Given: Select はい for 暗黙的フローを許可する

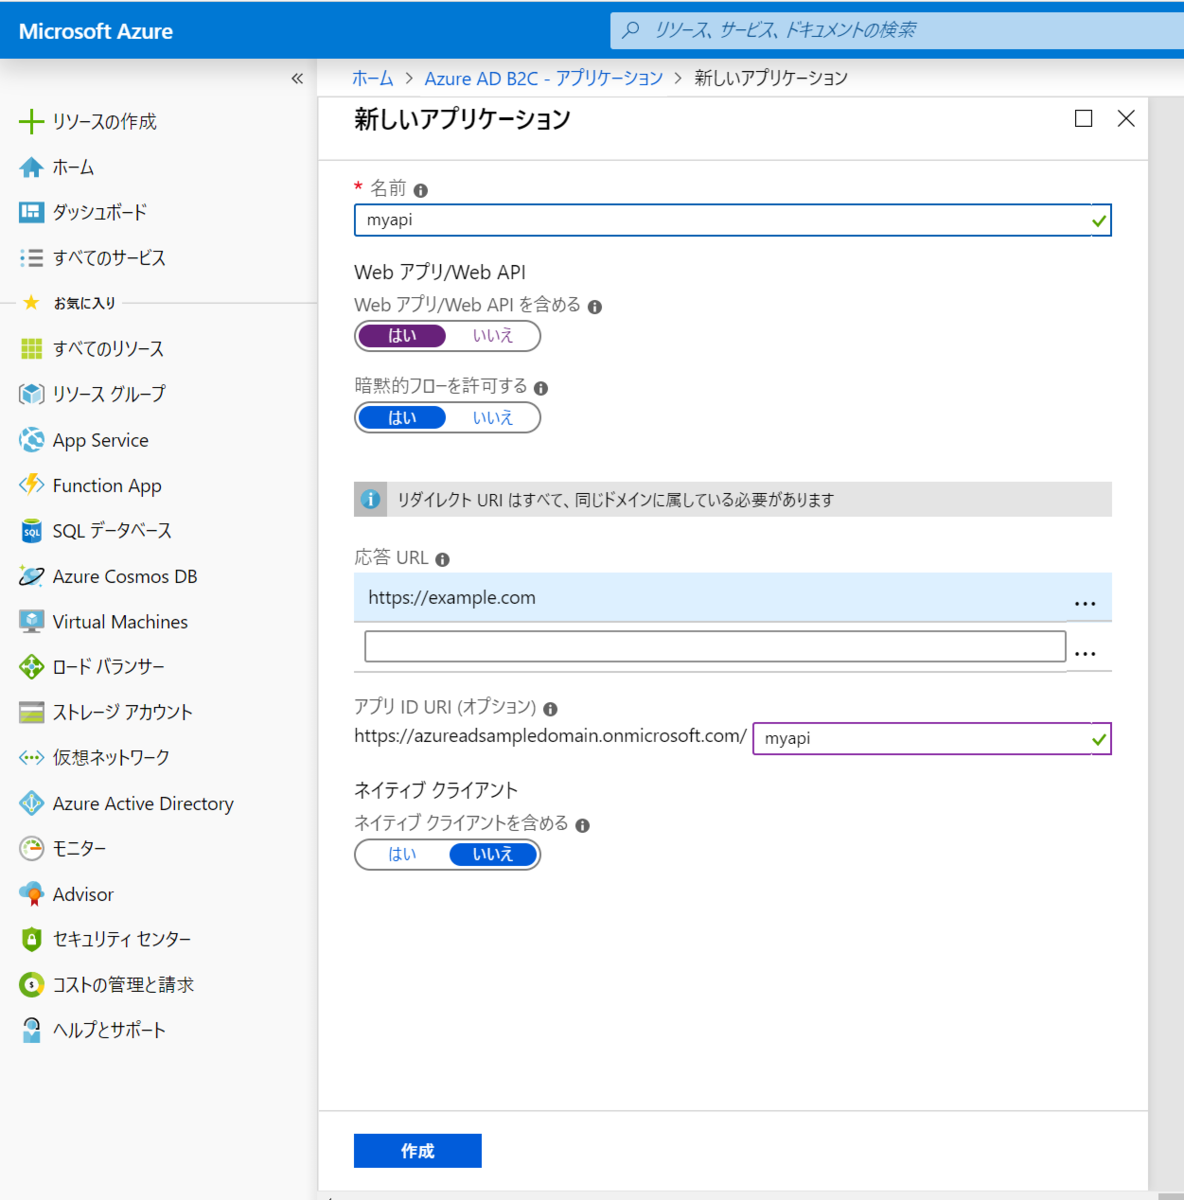Looking at the screenshot, I should pos(402,418).
